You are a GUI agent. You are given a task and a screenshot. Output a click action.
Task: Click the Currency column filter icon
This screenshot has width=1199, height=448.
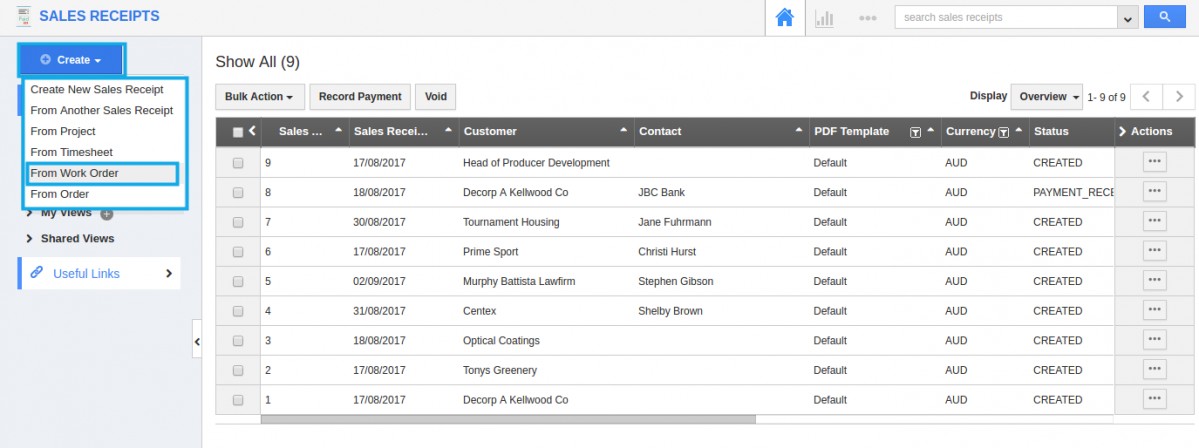pos(1003,132)
